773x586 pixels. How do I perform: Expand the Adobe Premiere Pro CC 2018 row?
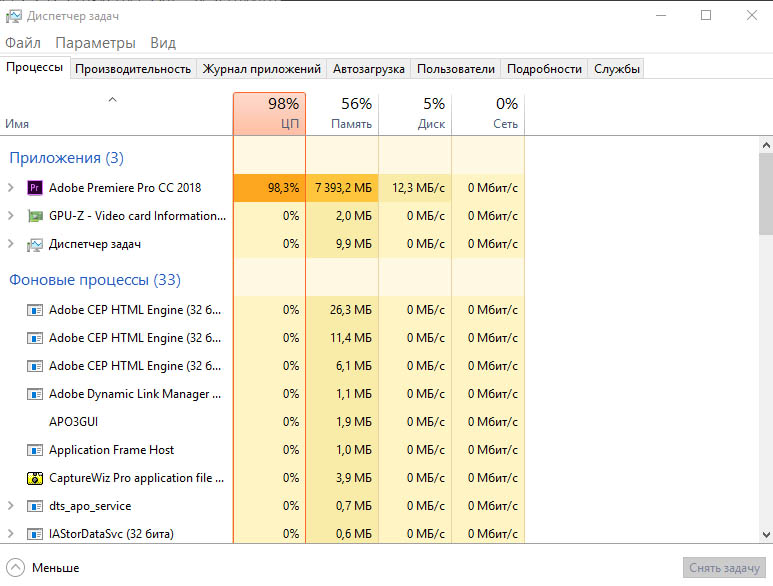10,188
